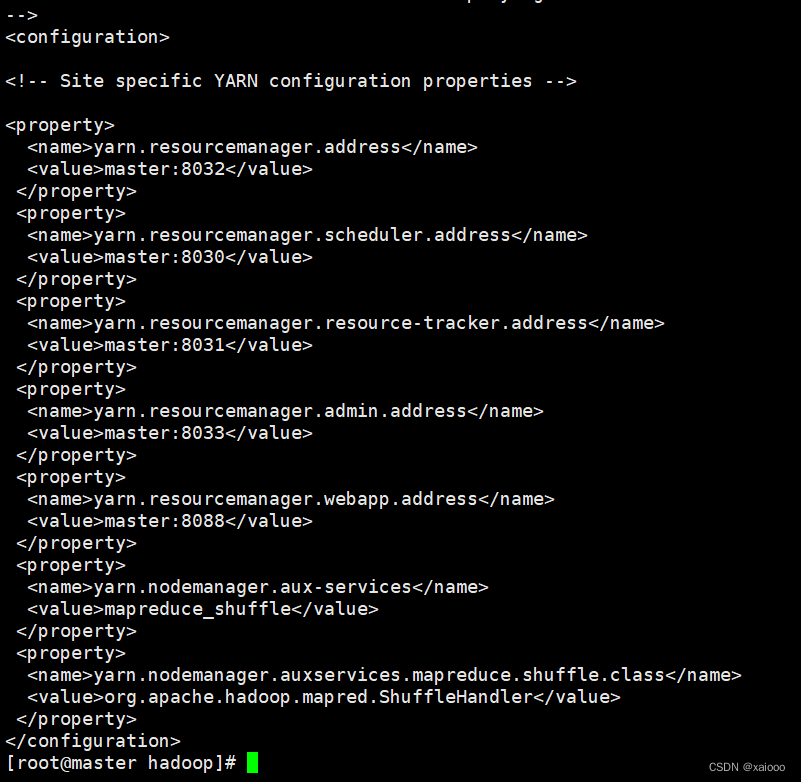Click the master:8032 value line
This screenshot has width=801, height=782.
point(170,169)
